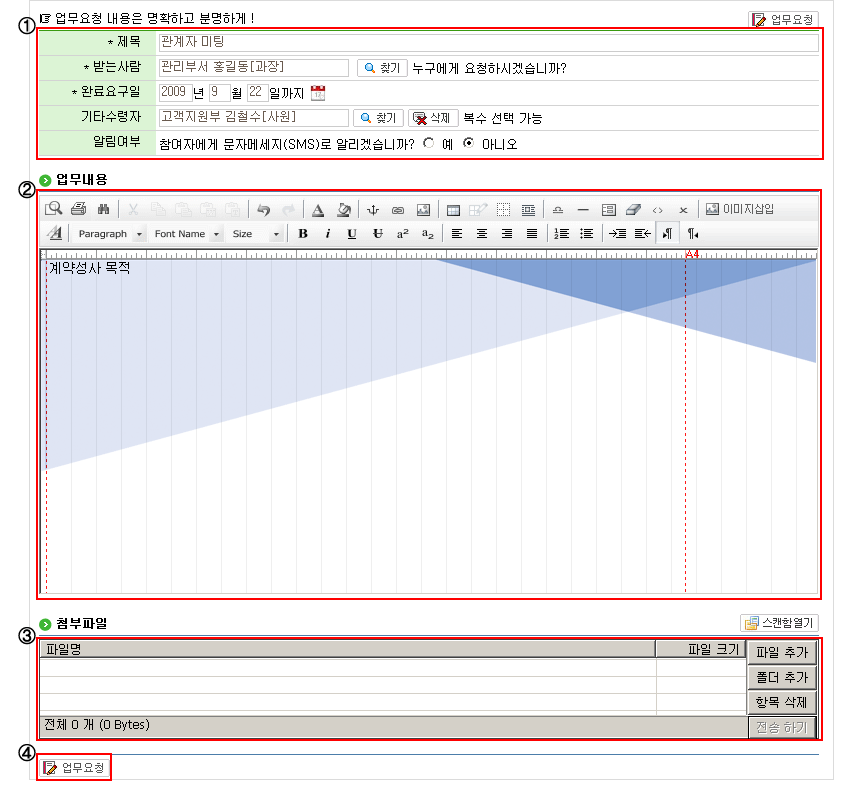Viewport: 858px width, 786px height.
Task: Click the 파일 추가 button
Action: 782,653
